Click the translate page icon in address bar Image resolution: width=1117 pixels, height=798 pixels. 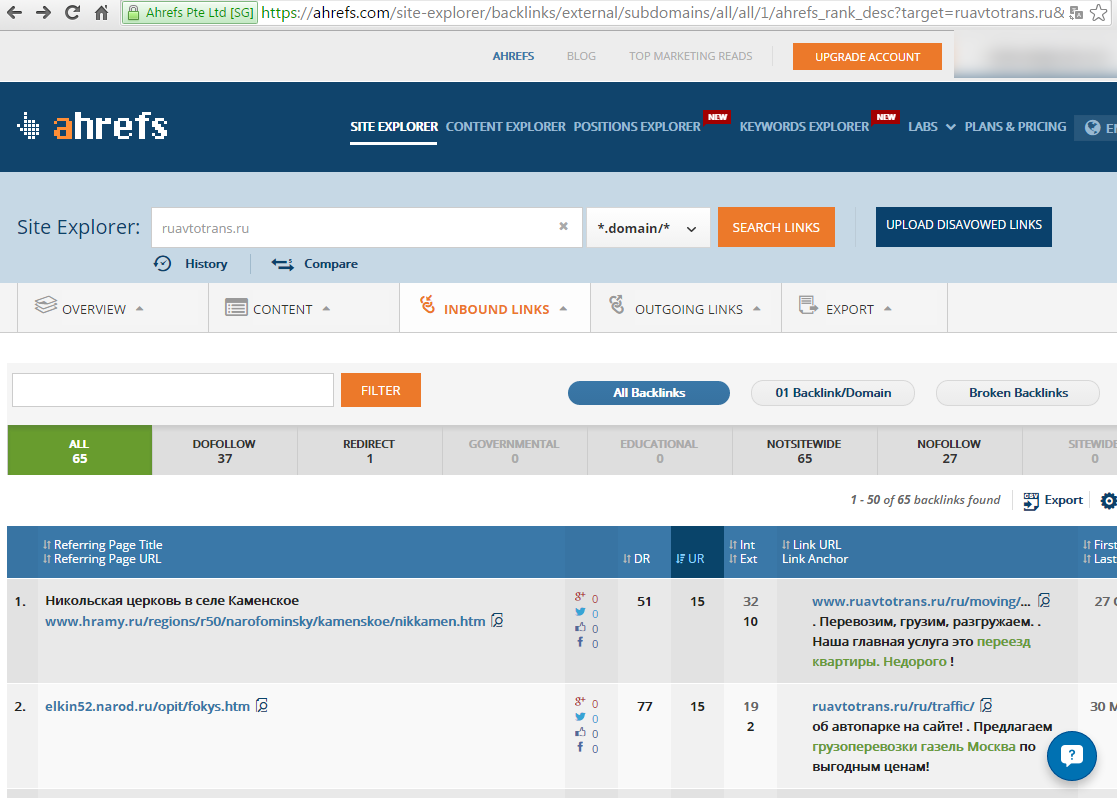tap(1076, 13)
